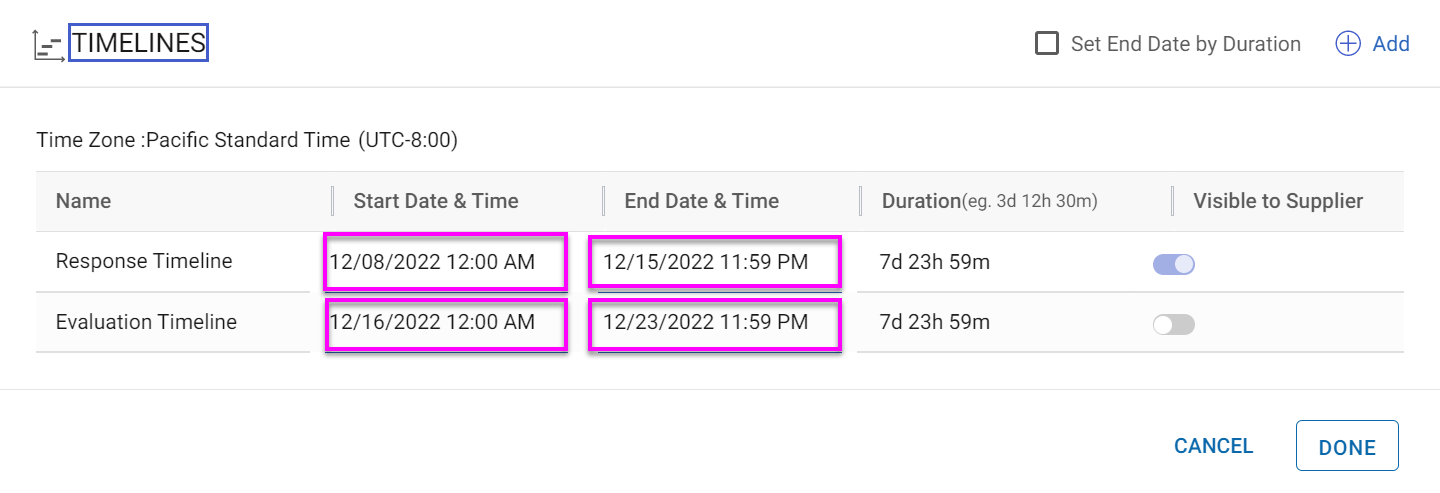Turn on Evaluation Timeline supplier visibility
This screenshot has width=1440, height=493.
click(1174, 325)
